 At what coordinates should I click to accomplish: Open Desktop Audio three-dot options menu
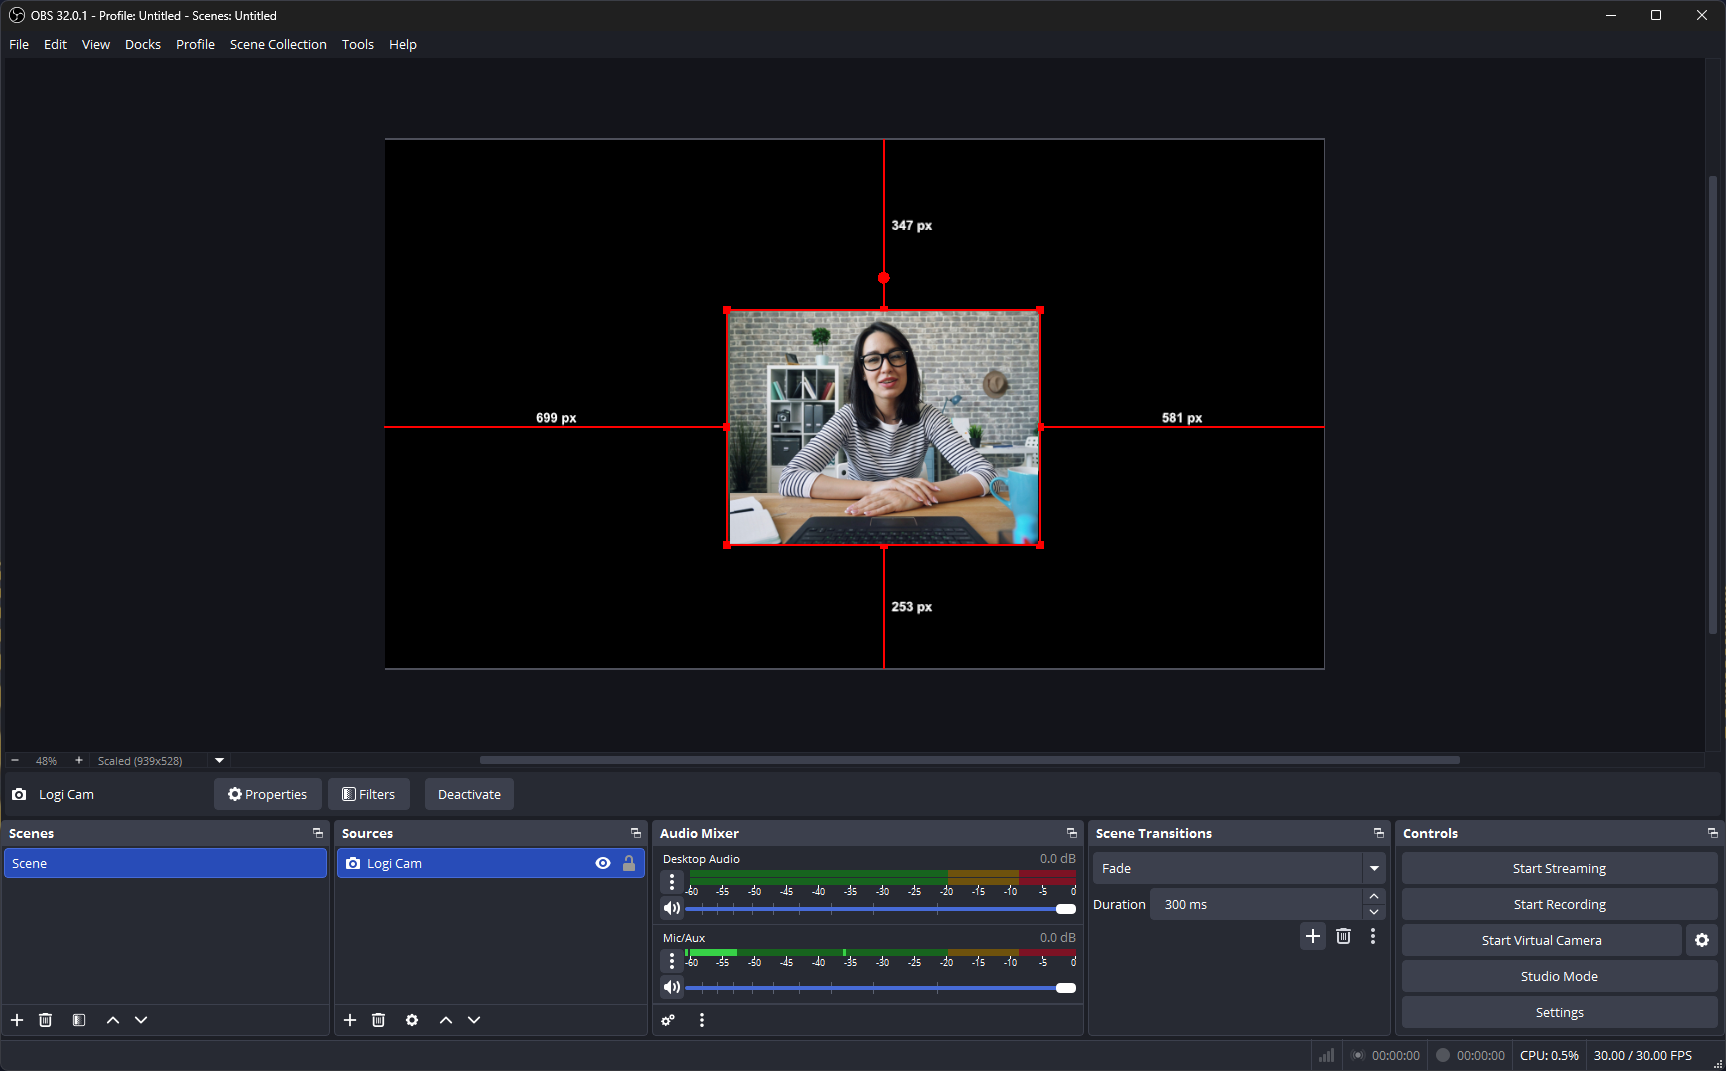pos(672,882)
